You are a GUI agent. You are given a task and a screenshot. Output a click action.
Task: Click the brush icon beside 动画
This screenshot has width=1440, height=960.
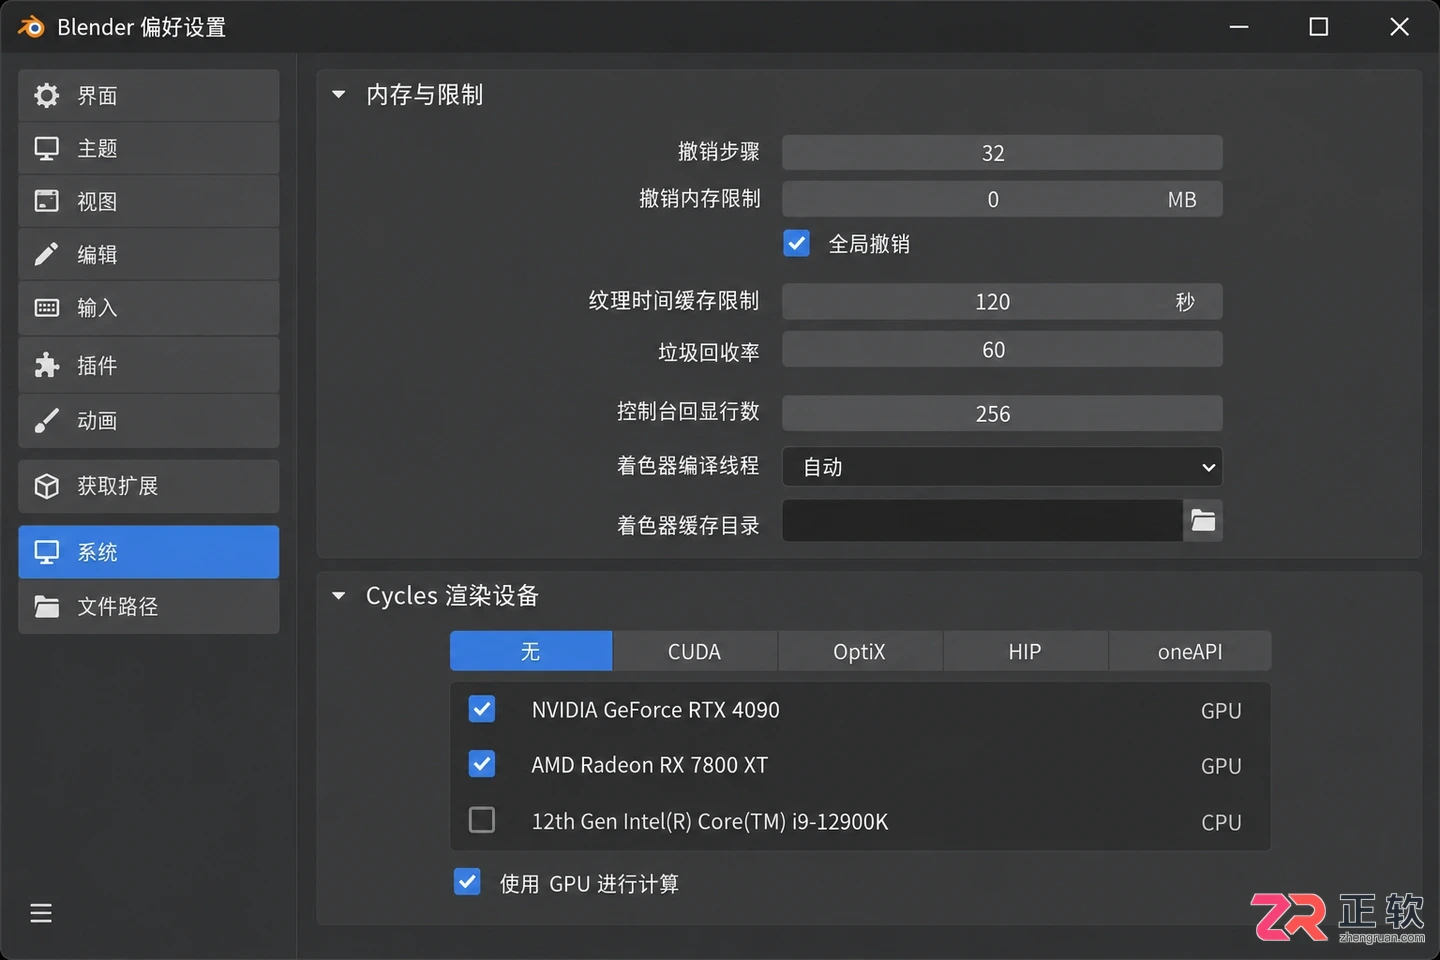coord(46,421)
